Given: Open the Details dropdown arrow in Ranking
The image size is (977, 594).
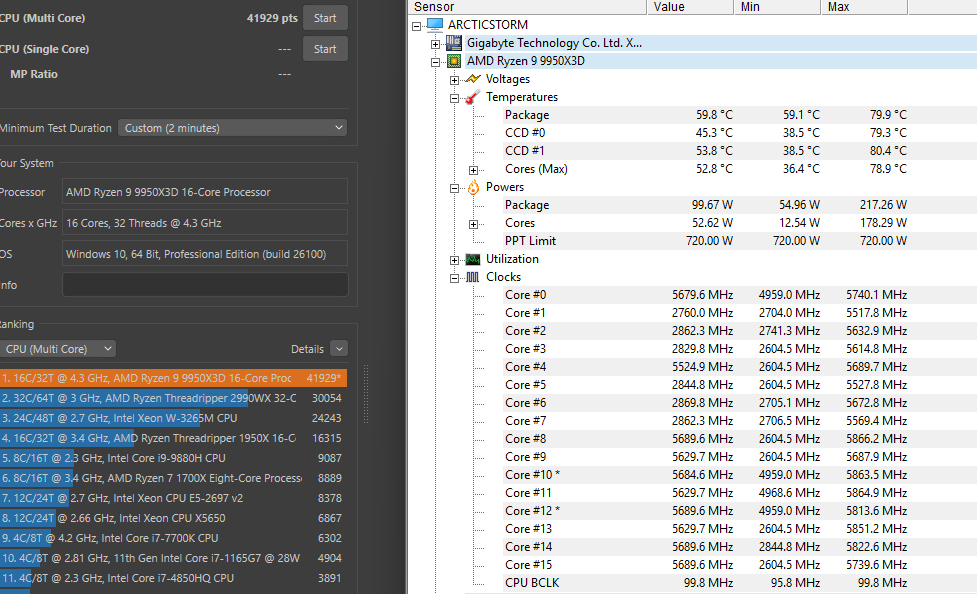Looking at the screenshot, I should [x=339, y=349].
